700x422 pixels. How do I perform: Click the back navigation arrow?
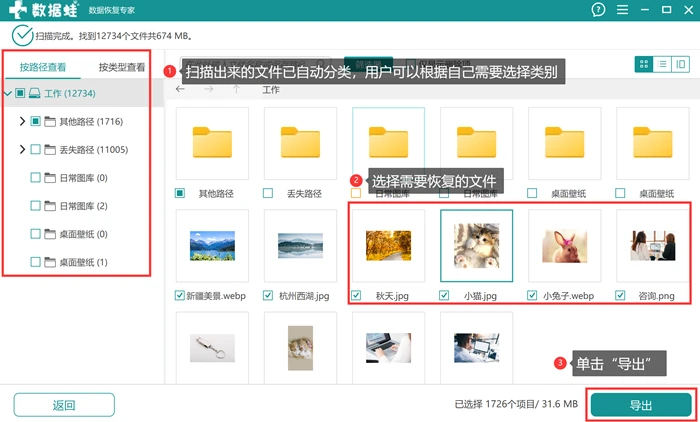[180, 89]
